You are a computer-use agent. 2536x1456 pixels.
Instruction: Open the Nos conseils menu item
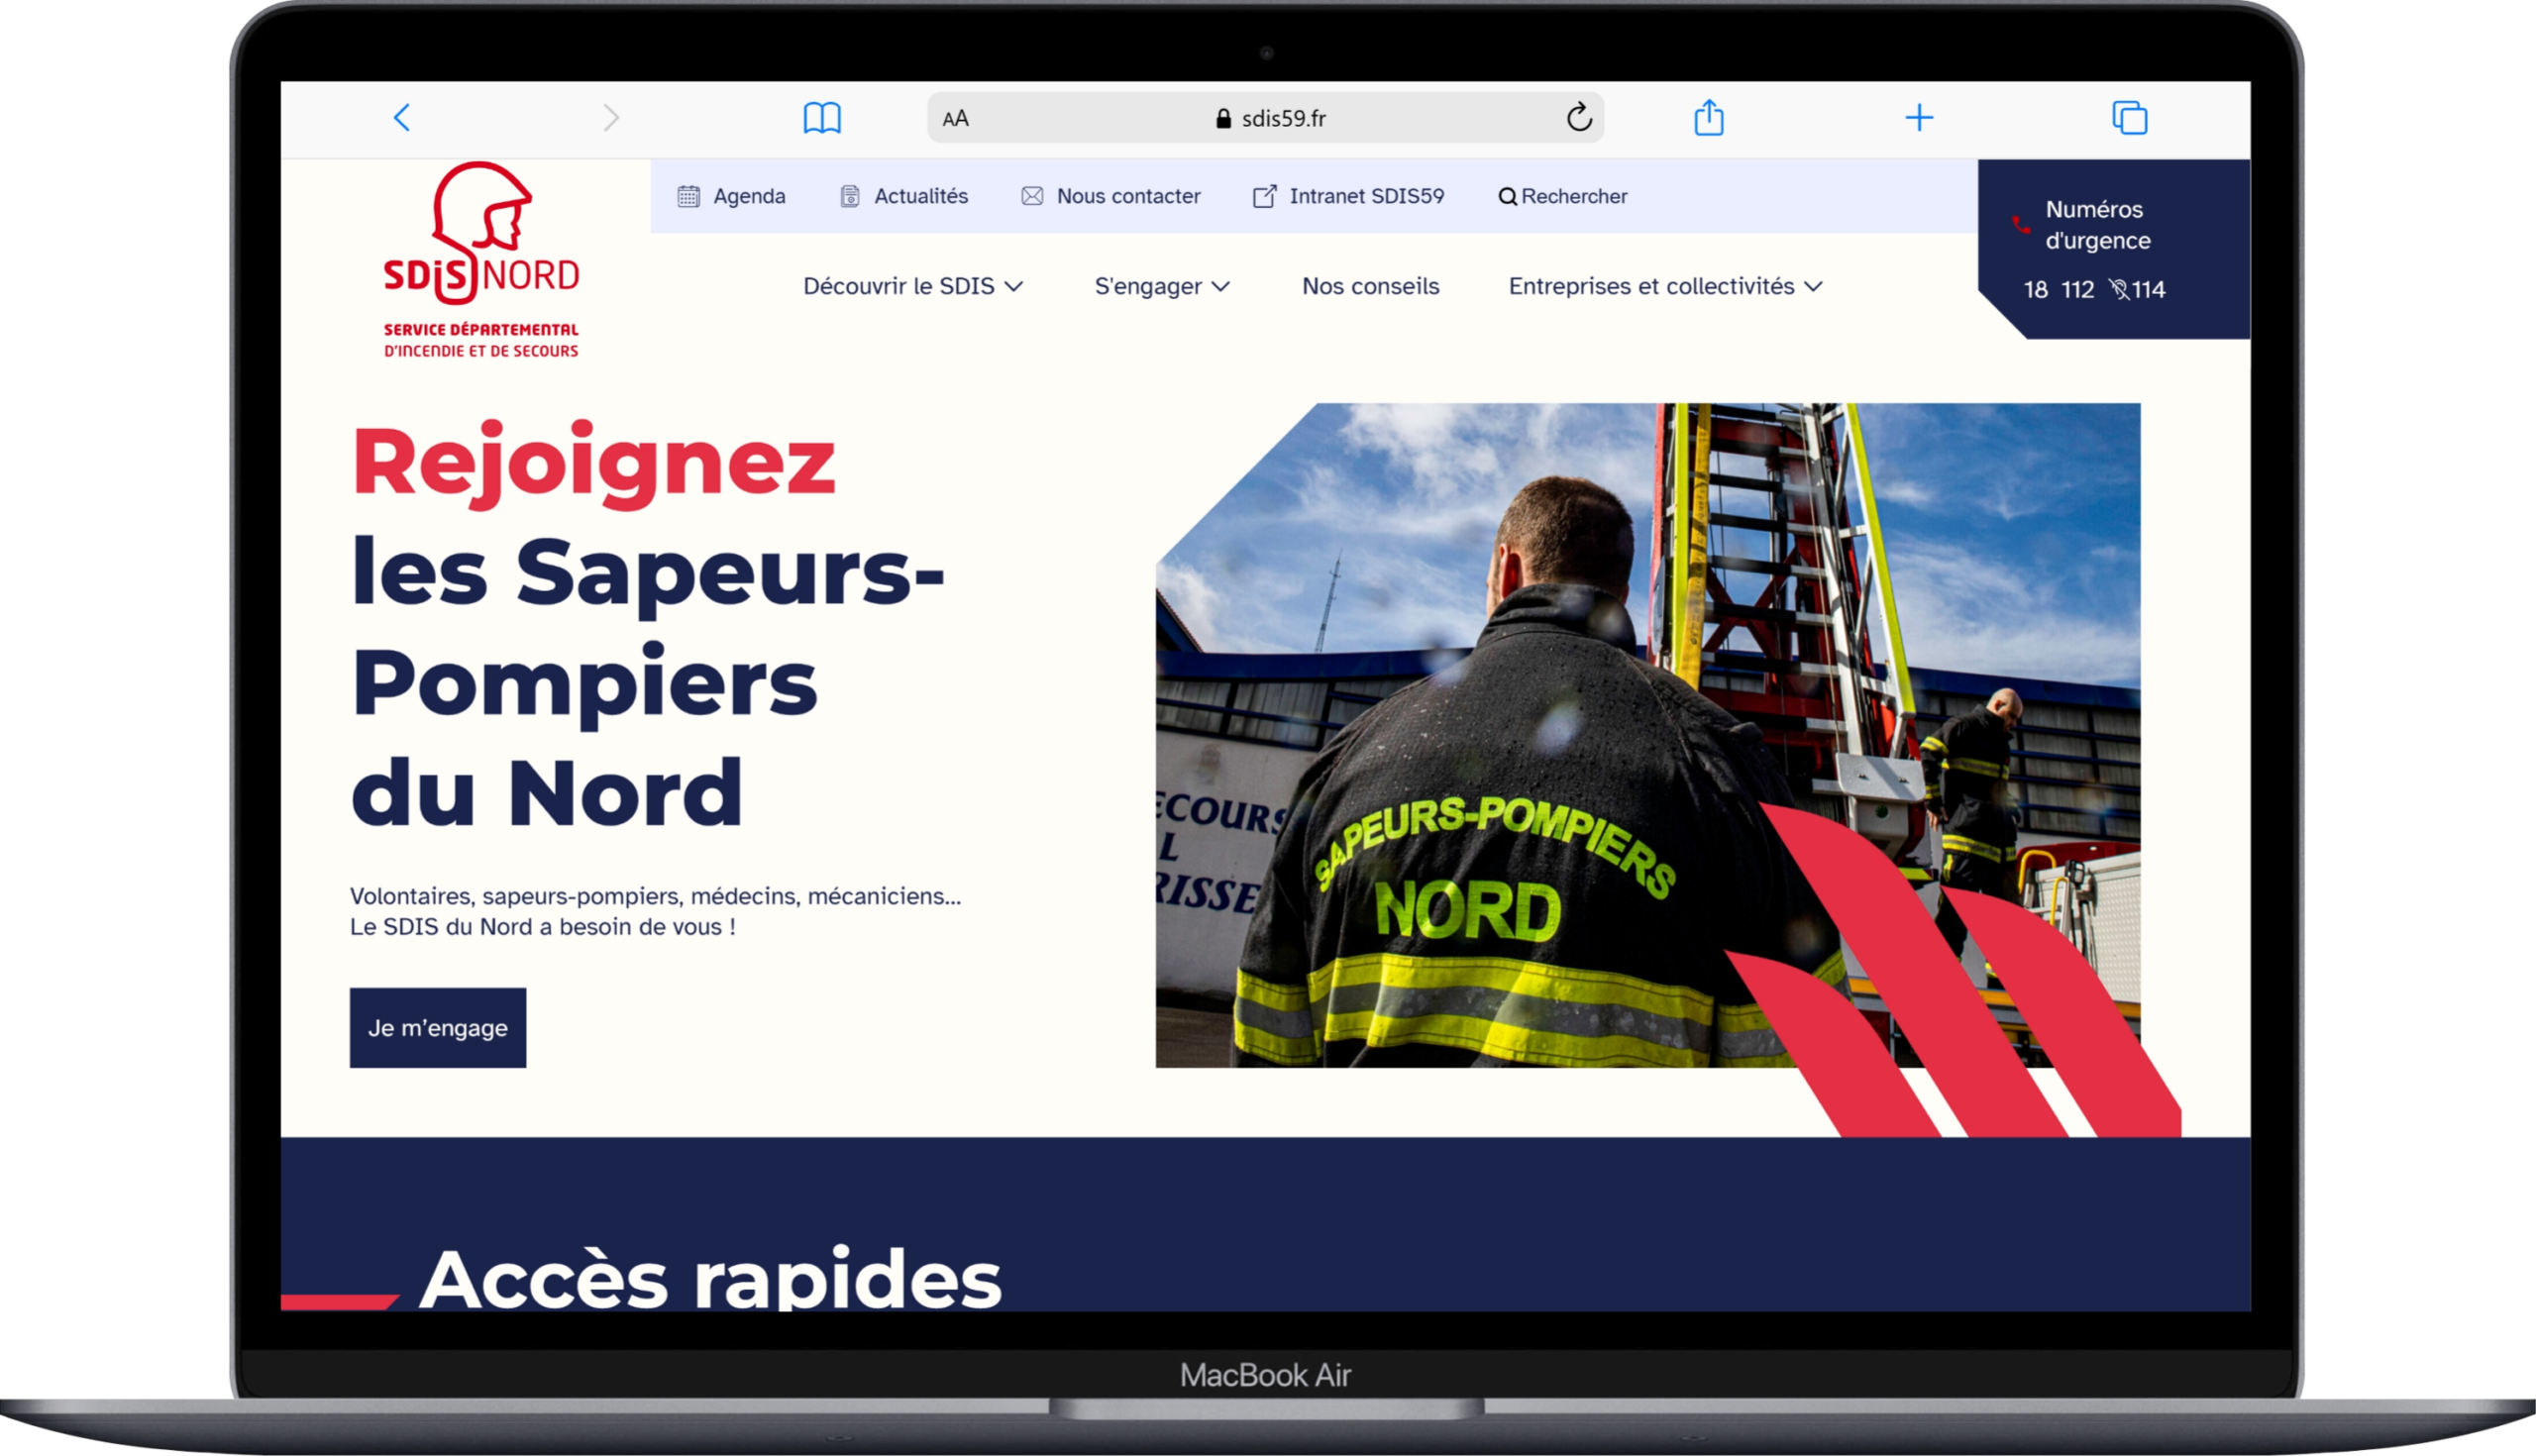(1370, 287)
